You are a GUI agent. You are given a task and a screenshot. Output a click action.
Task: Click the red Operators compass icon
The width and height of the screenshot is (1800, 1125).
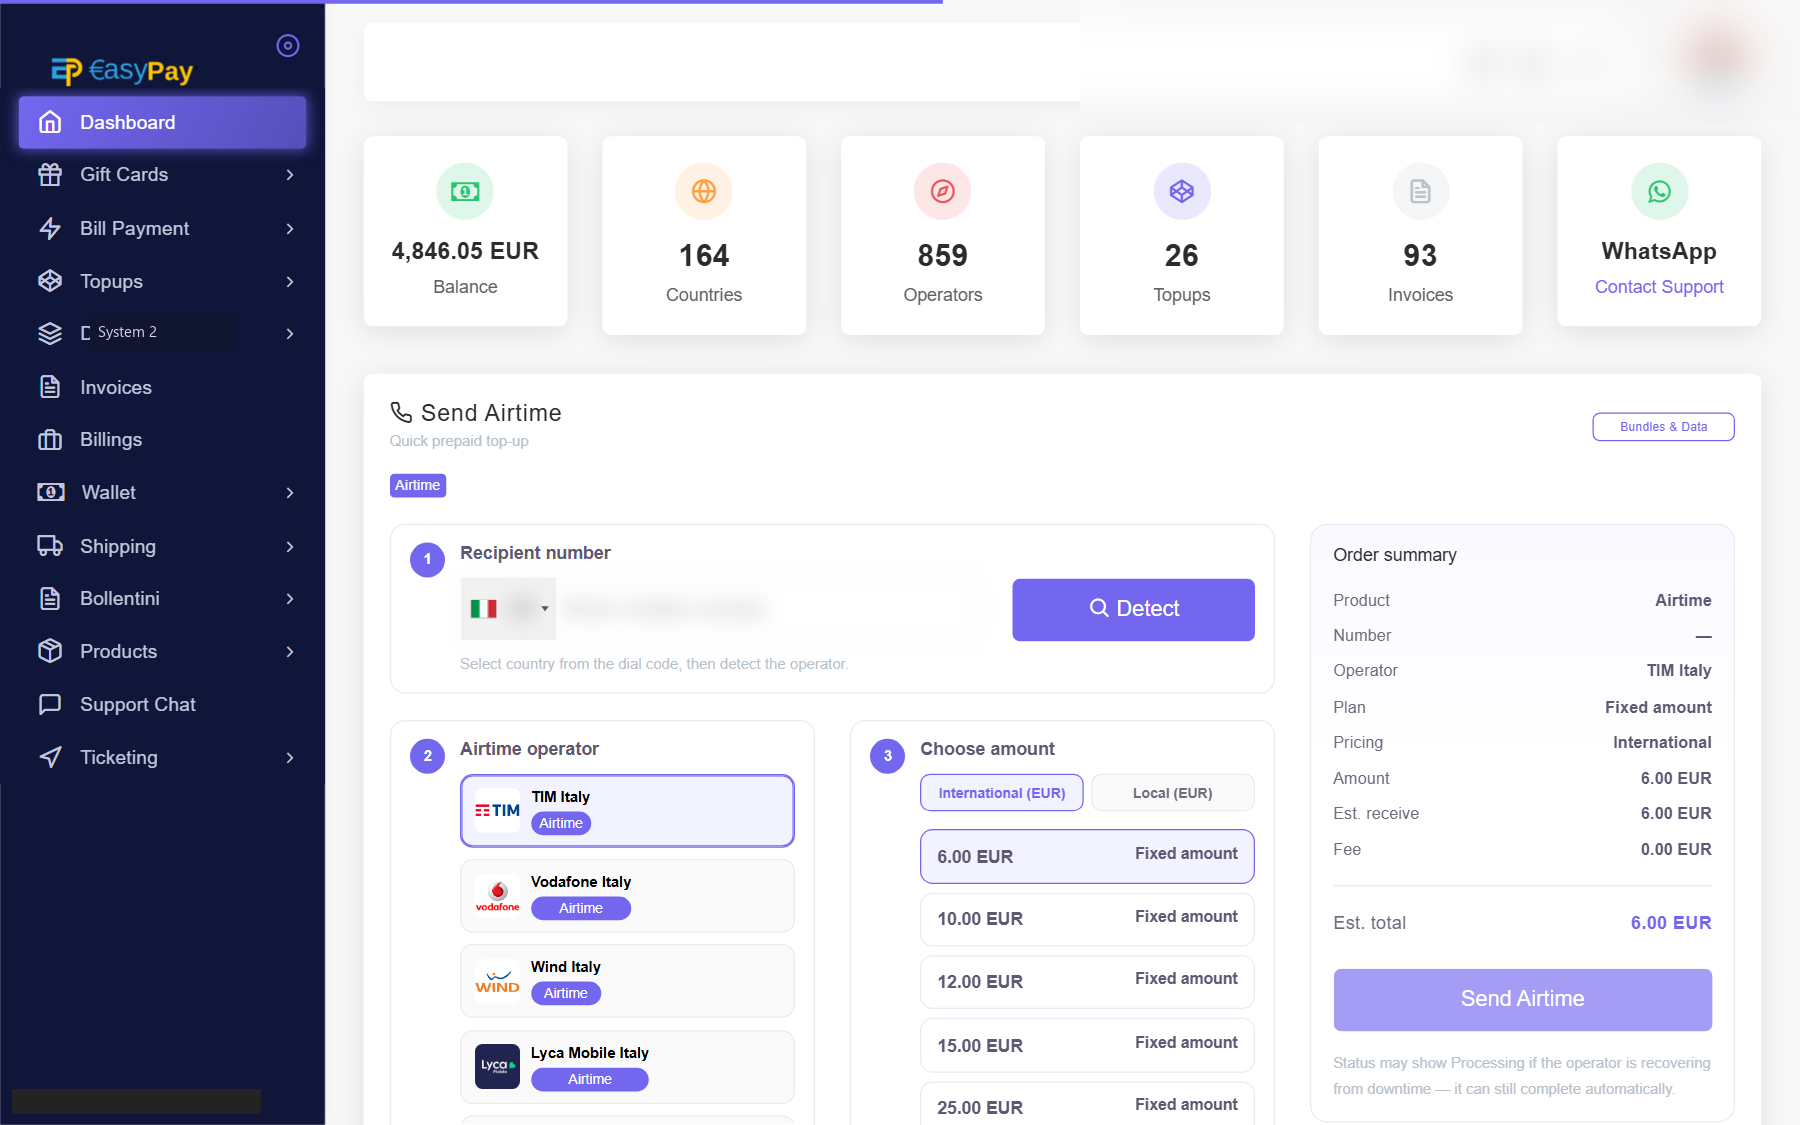(943, 191)
